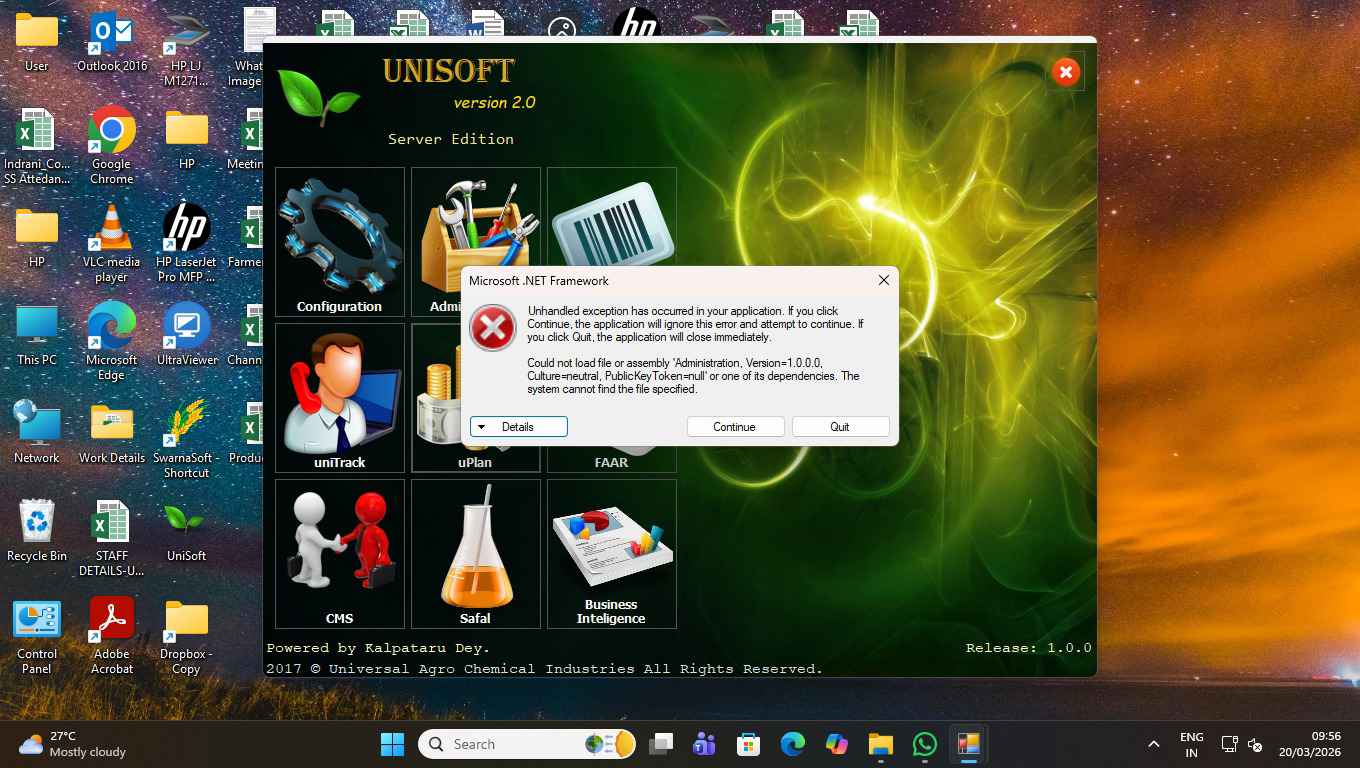Launch the CMS handshake module
Screen dimensions: 1360x768
point(339,553)
